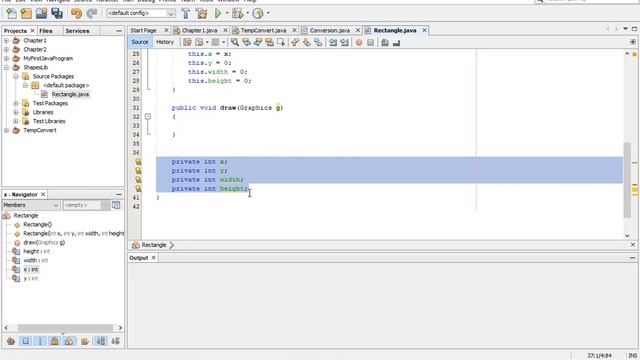Open the empty filter dropdown in Navigator
The width and height of the screenshot is (640, 360).
click(x=86, y=205)
